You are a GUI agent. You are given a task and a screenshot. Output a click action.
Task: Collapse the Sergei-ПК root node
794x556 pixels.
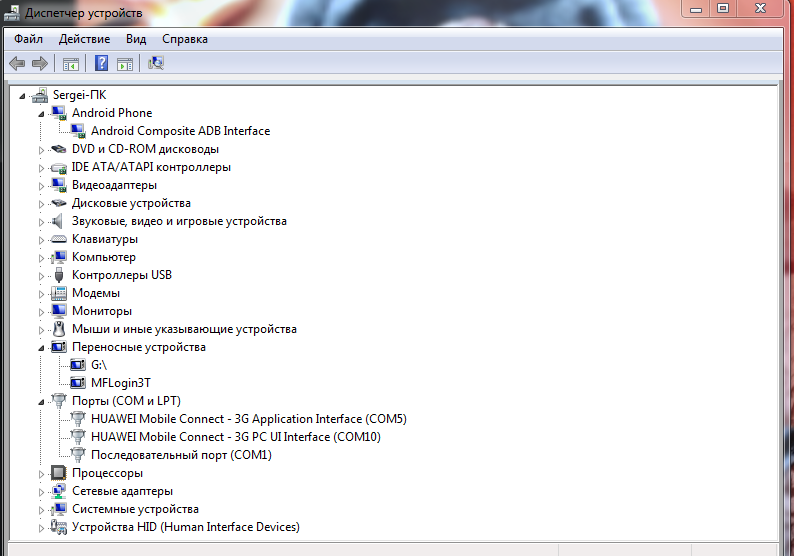[x=22, y=96]
